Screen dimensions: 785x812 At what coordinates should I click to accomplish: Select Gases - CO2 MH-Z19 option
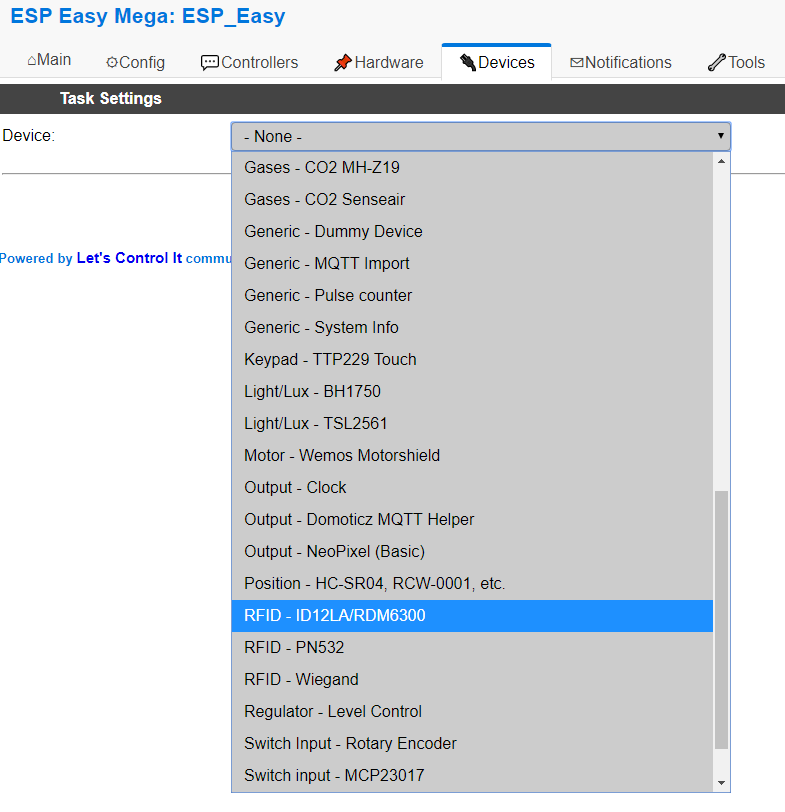[322, 167]
